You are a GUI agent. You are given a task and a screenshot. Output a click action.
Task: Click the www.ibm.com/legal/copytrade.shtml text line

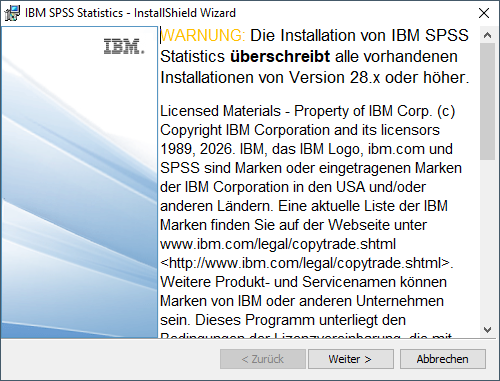tap(278, 244)
